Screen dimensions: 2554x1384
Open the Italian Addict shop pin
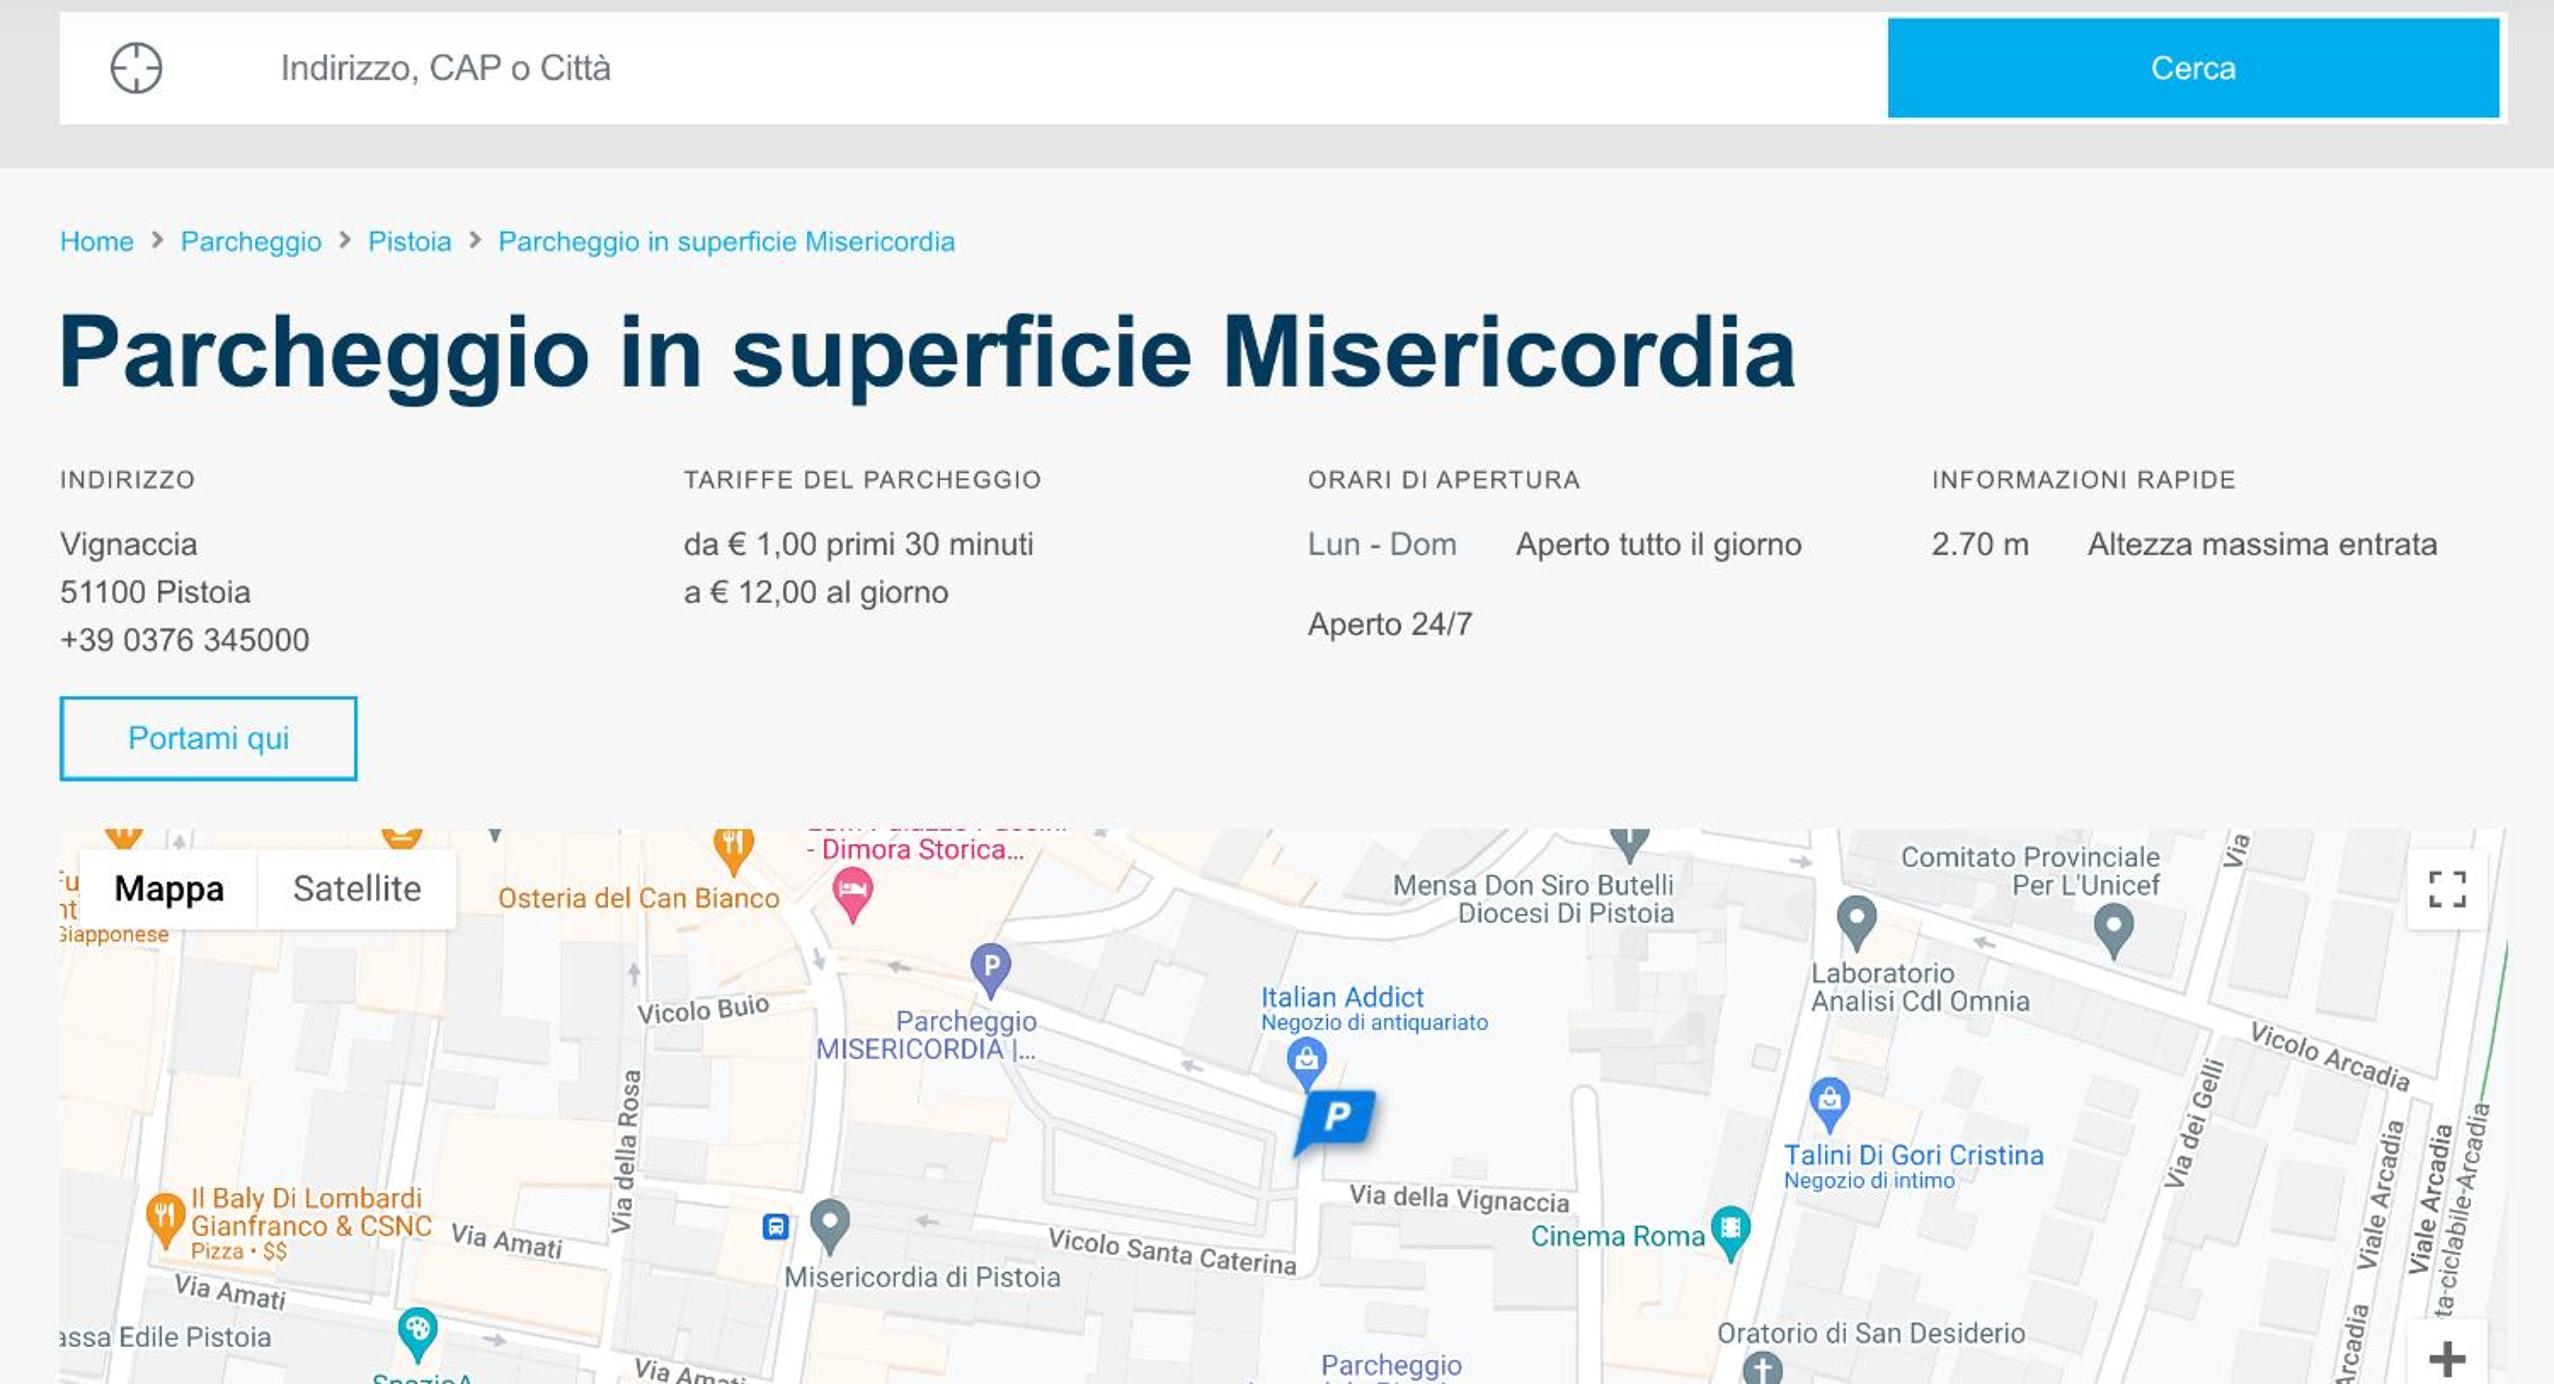[1306, 1064]
